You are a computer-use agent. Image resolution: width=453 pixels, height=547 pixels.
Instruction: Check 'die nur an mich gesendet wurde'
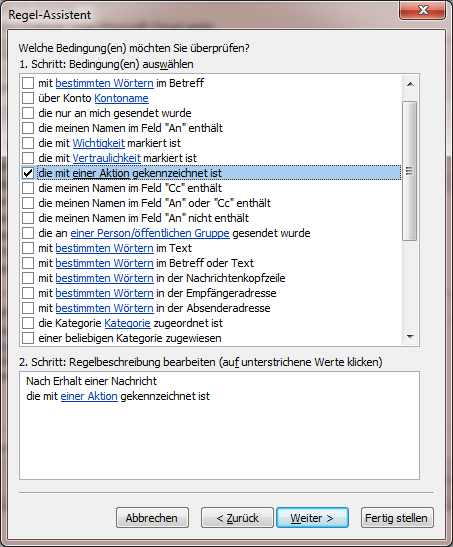point(28,113)
